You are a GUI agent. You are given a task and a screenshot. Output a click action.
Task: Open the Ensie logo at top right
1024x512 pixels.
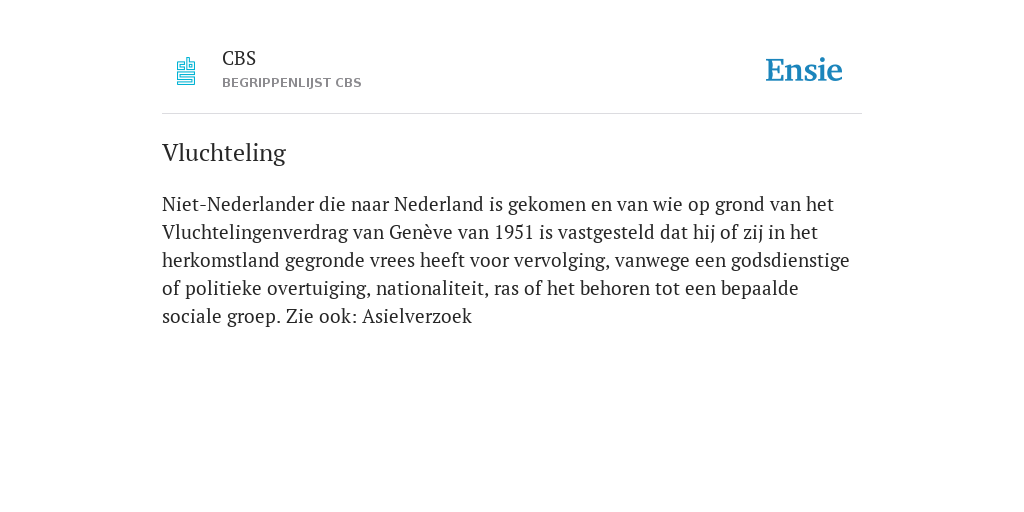(804, 70)
